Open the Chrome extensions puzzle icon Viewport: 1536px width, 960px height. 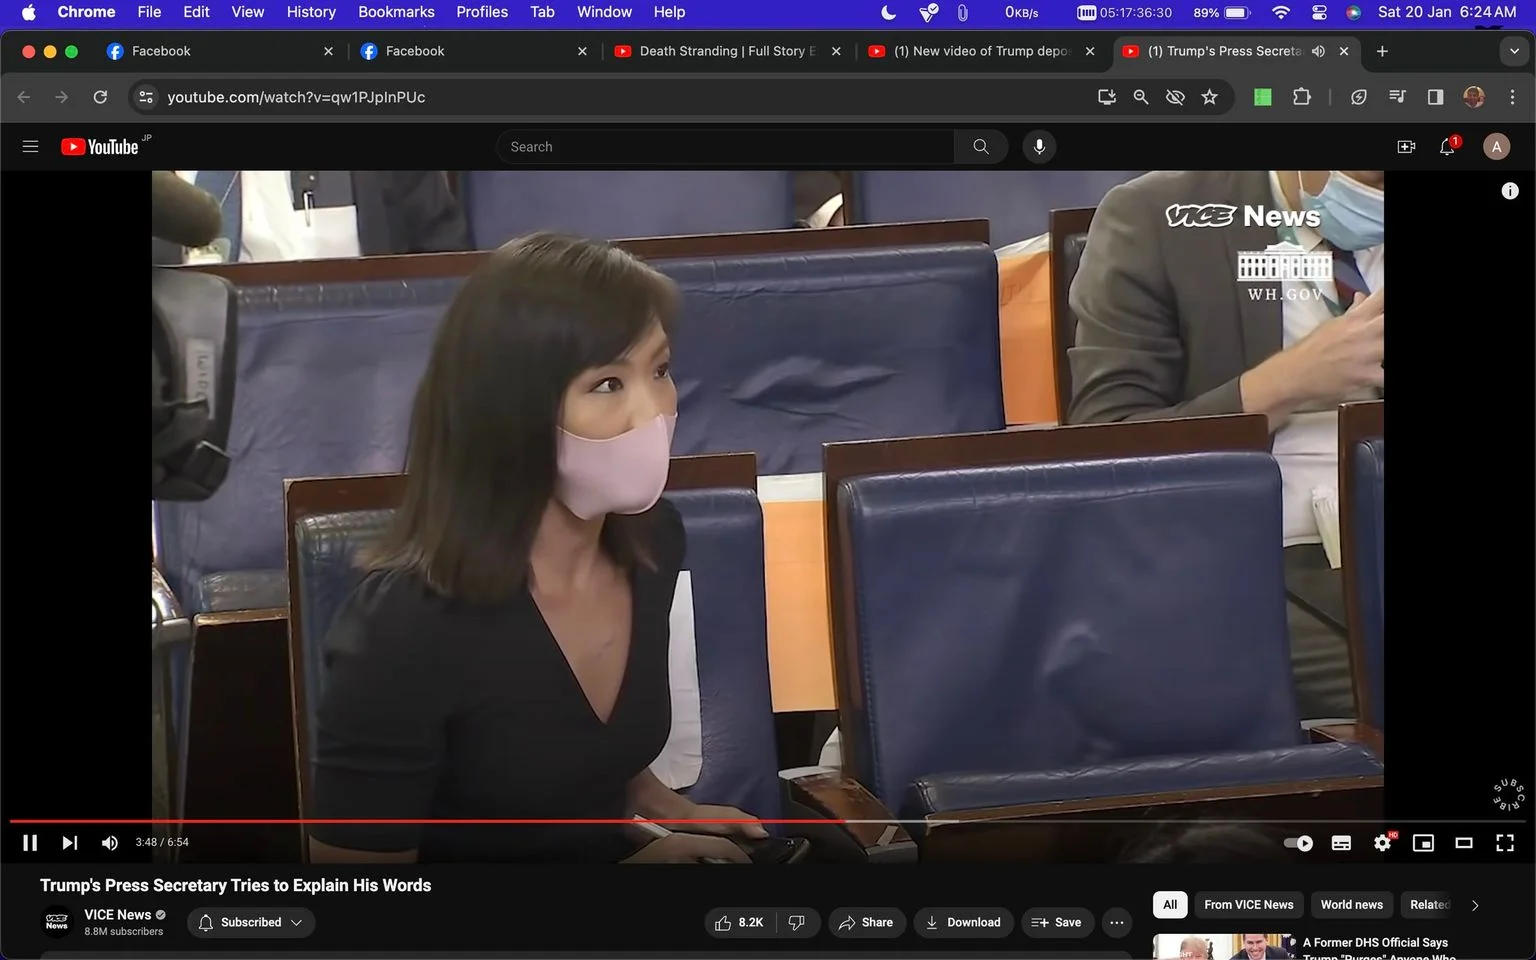[1301, 97]
